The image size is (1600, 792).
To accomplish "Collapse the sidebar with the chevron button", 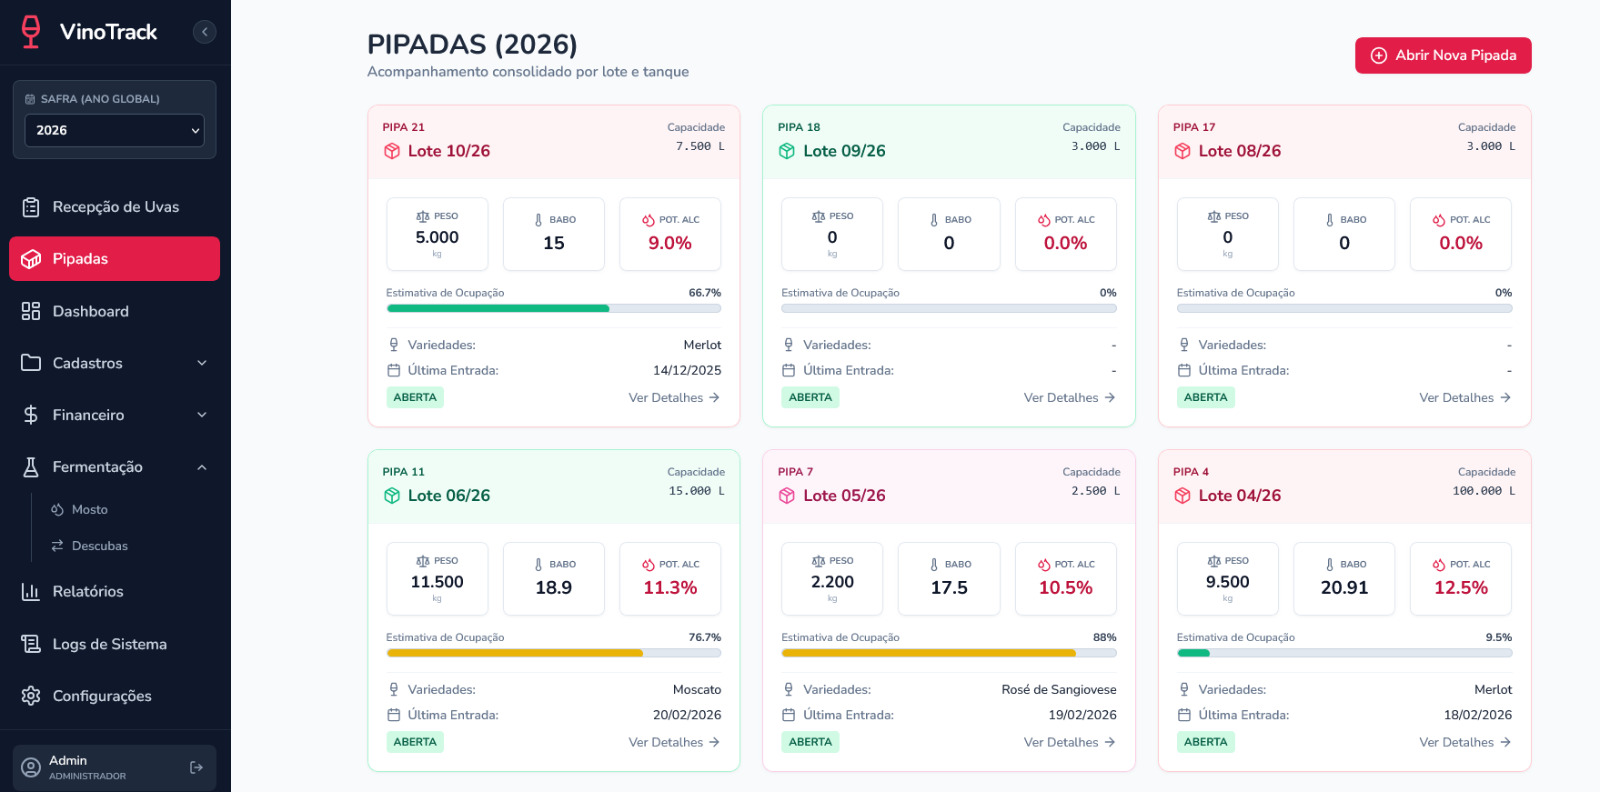I will (x=204, y=32).
